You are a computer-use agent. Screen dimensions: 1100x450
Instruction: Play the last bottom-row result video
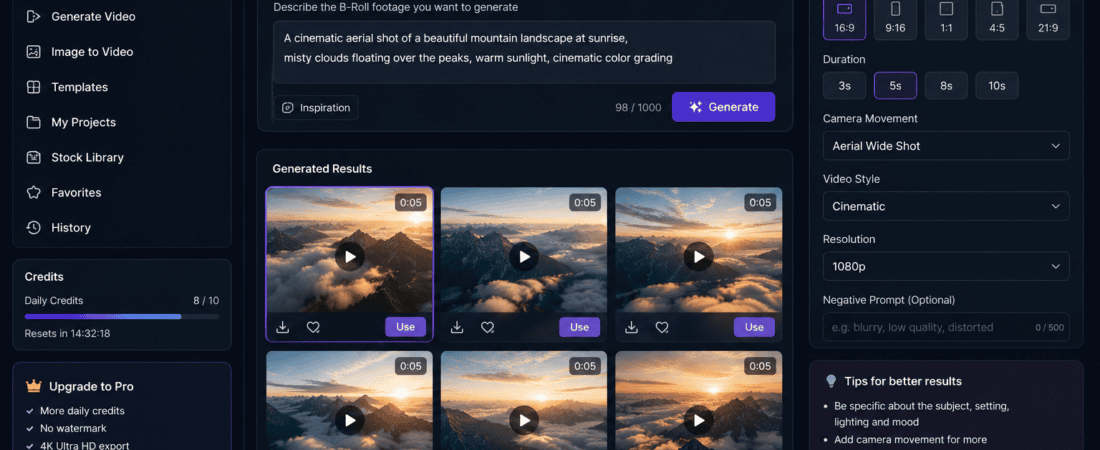[699, 421]
